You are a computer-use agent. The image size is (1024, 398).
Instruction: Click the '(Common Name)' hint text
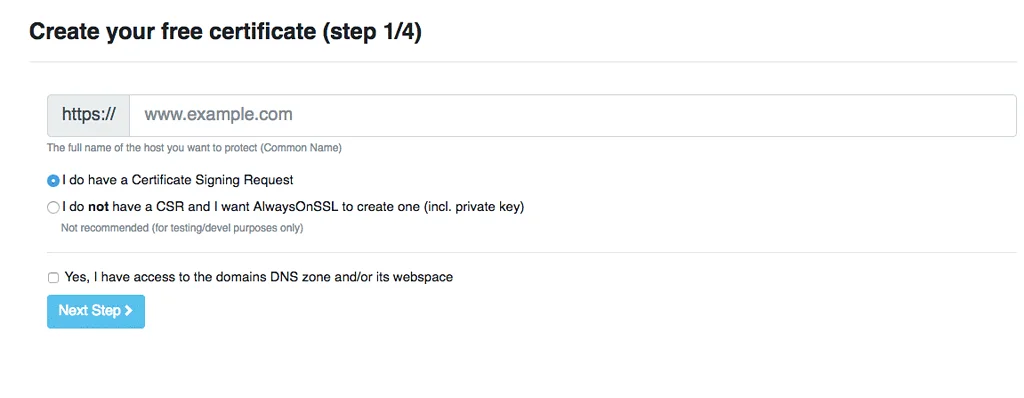pyautogui.click(x=301, y=148)
